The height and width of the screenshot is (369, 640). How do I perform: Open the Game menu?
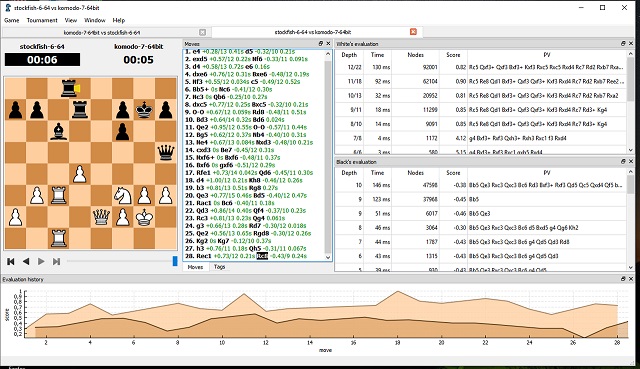pos(12,20)
